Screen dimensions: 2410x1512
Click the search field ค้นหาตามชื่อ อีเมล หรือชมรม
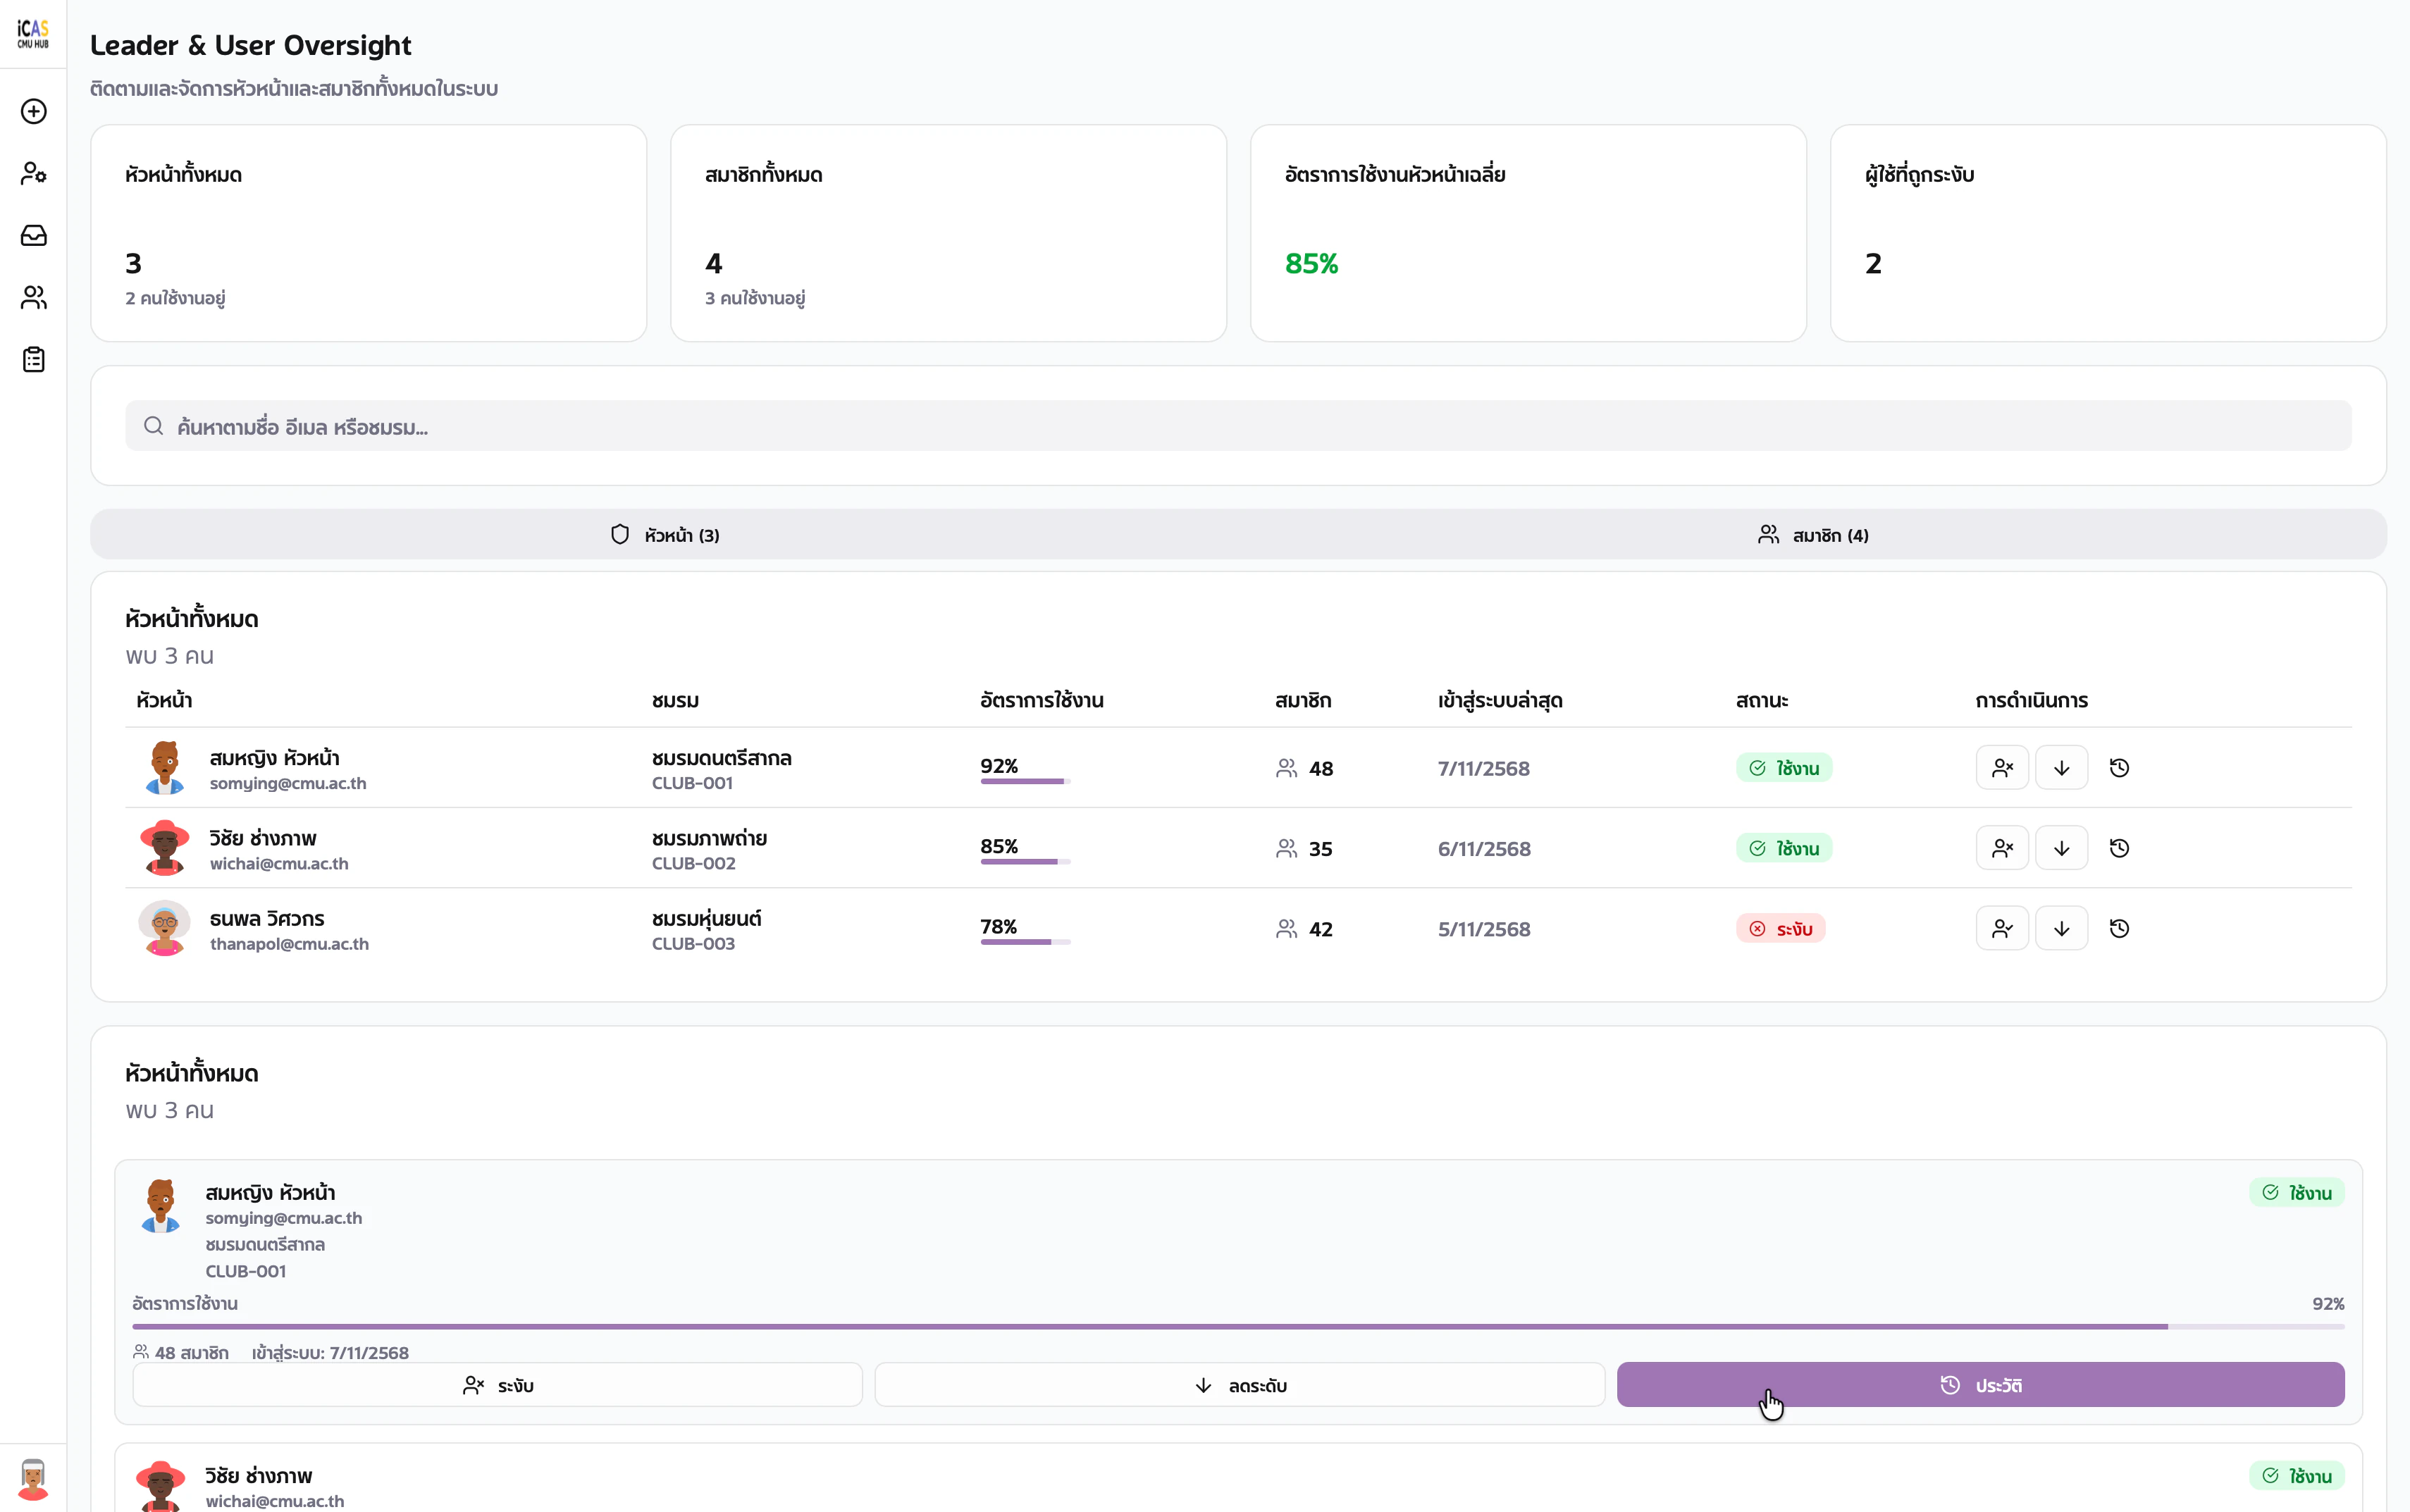(x=1238, y=426)
